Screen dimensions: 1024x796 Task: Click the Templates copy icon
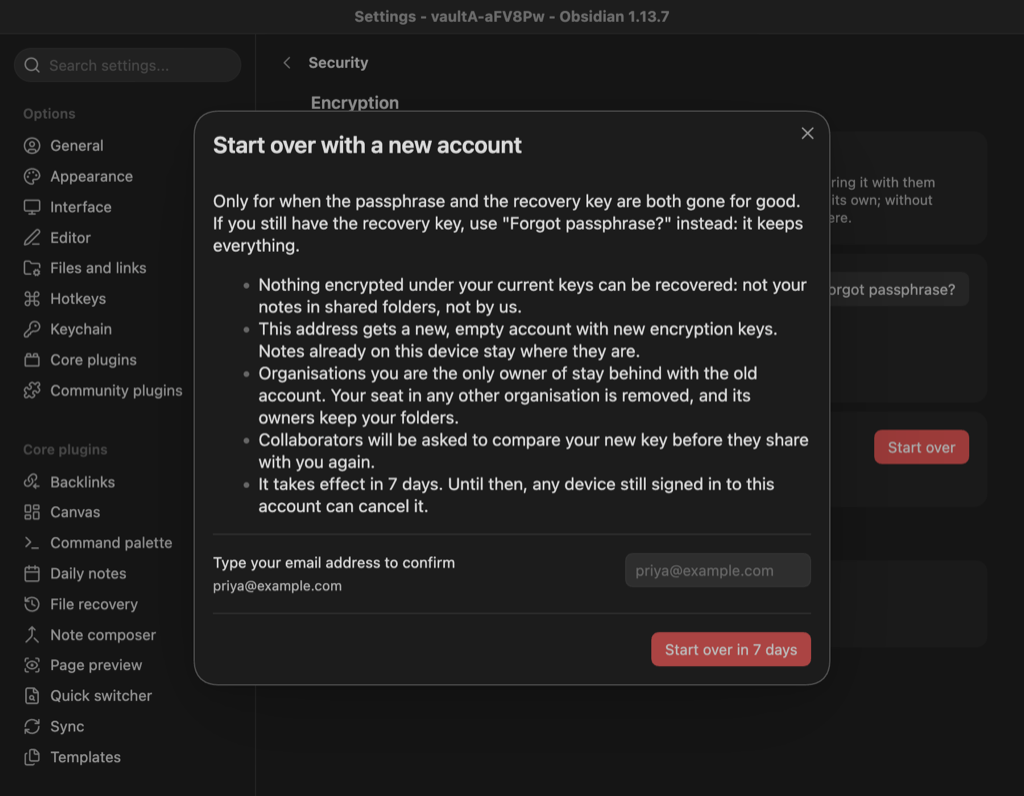pyautogui.click(x=32, y=757)
